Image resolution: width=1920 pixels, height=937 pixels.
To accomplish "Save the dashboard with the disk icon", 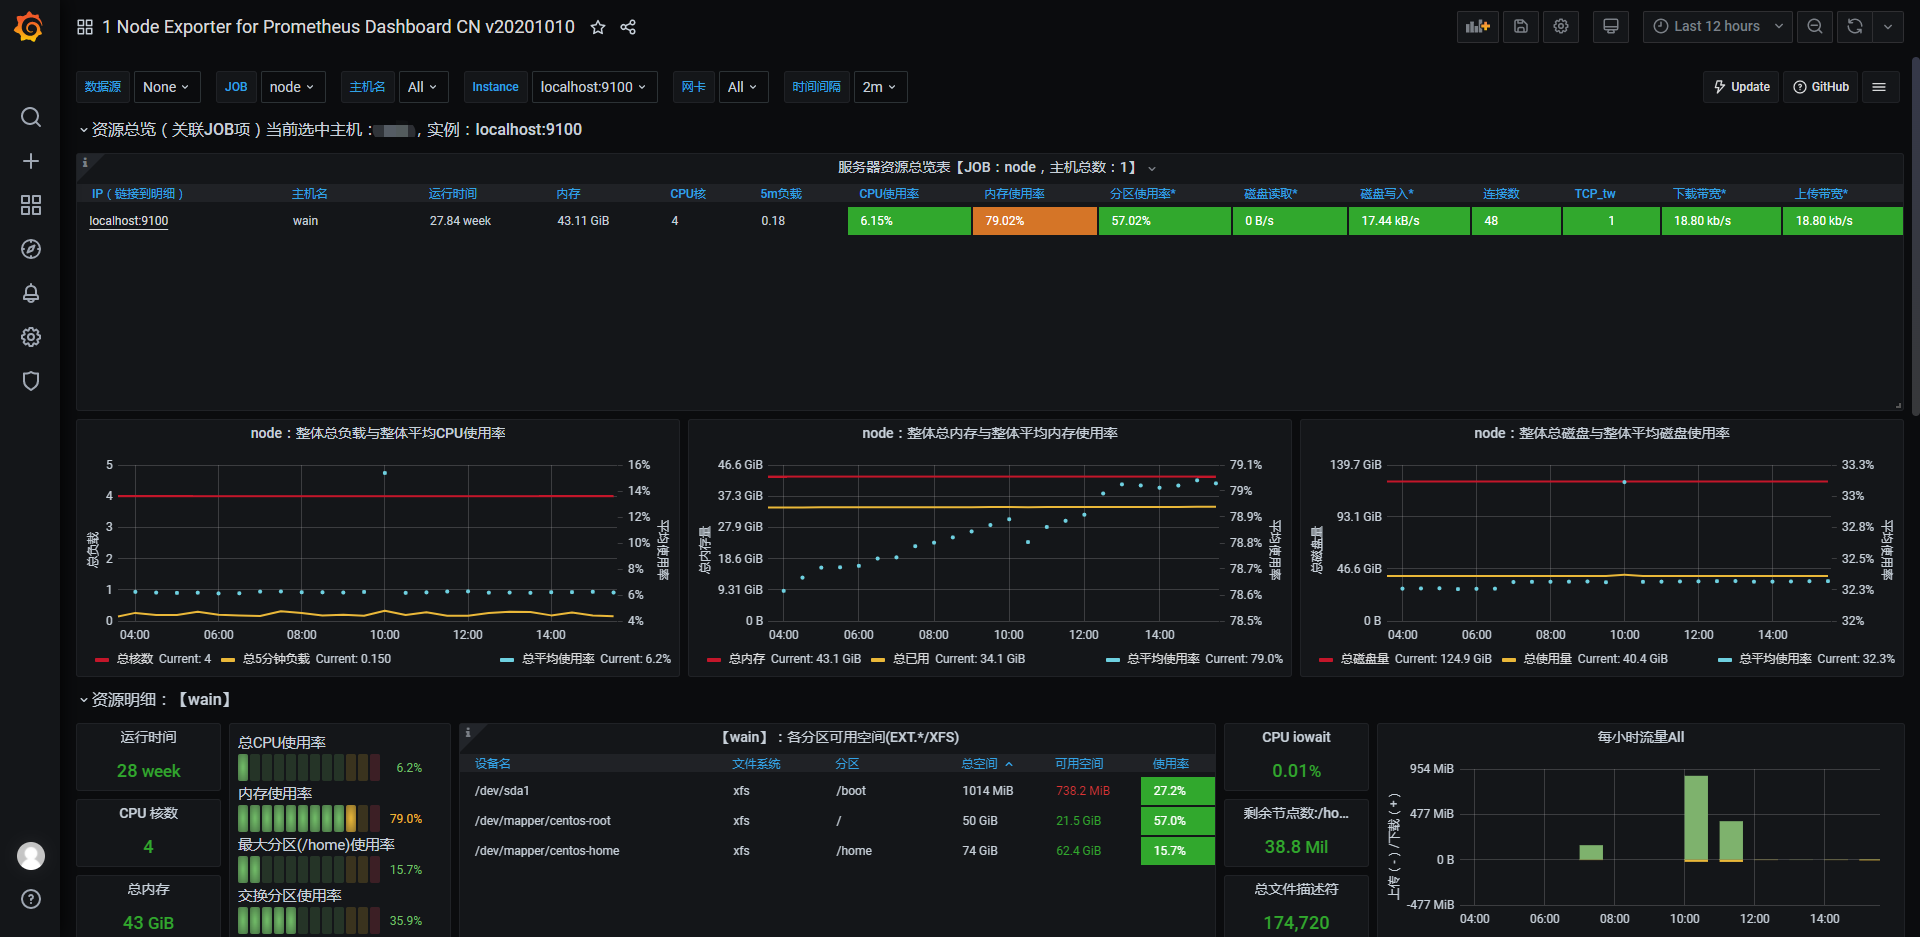I will (x=1520, y=27).
